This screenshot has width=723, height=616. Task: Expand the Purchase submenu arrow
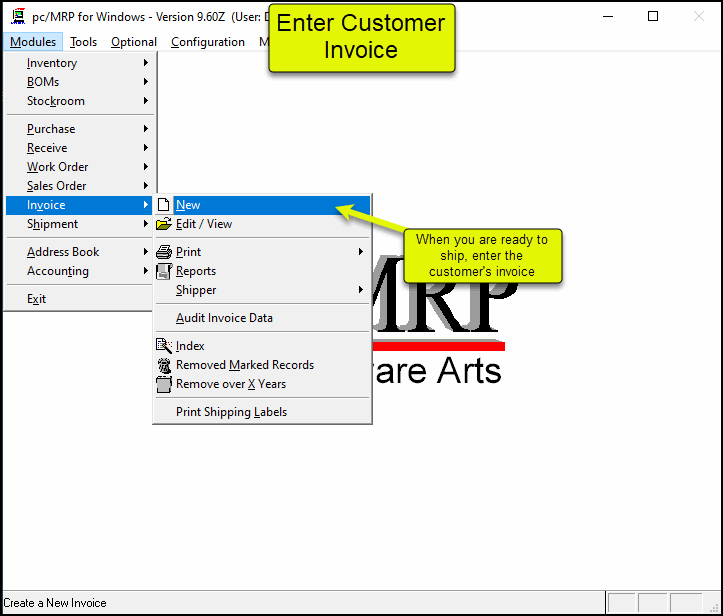(146, 129)
